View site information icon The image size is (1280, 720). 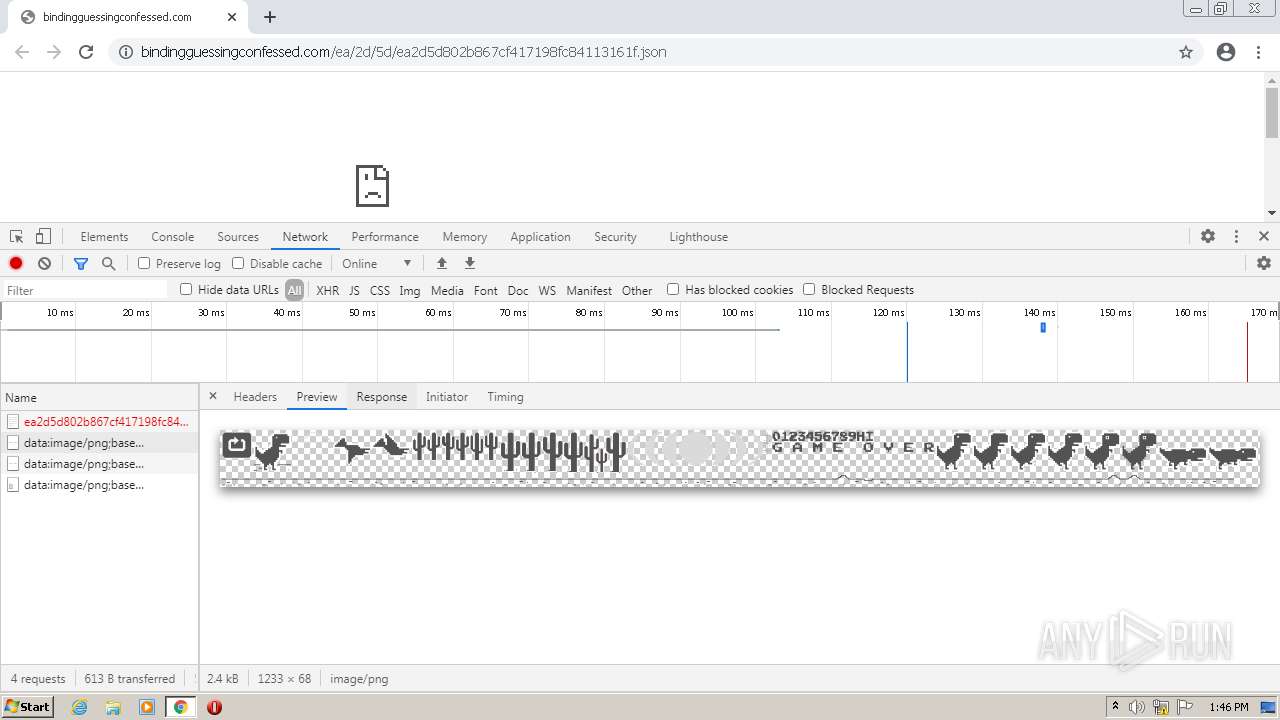click(126, 52)
